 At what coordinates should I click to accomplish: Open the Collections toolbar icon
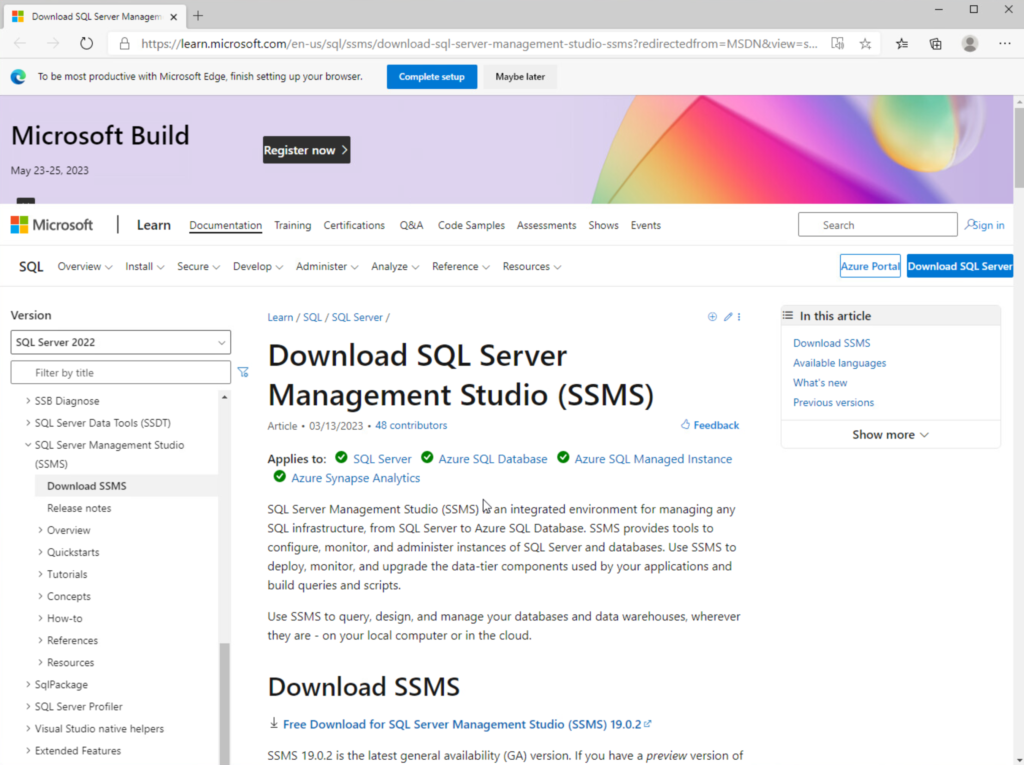coord(935,43)
